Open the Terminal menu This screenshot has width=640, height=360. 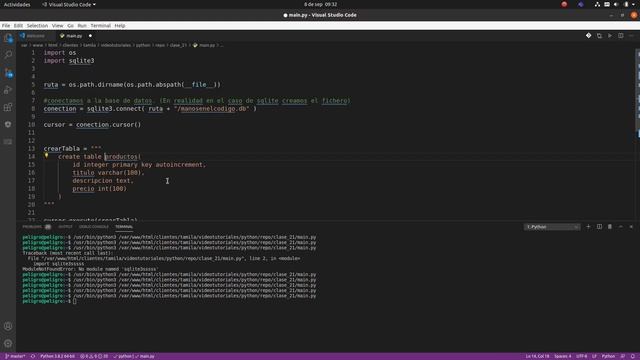[100, 26]
